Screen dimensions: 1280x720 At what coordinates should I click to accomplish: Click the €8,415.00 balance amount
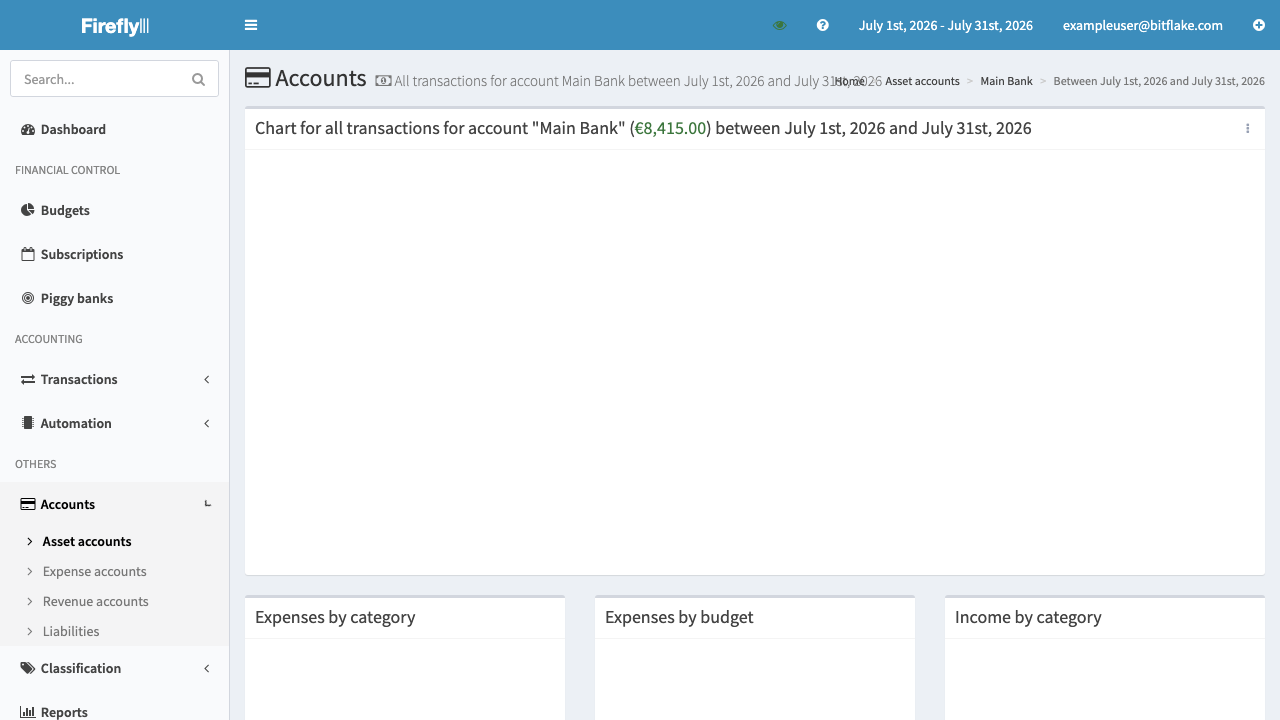671,128
